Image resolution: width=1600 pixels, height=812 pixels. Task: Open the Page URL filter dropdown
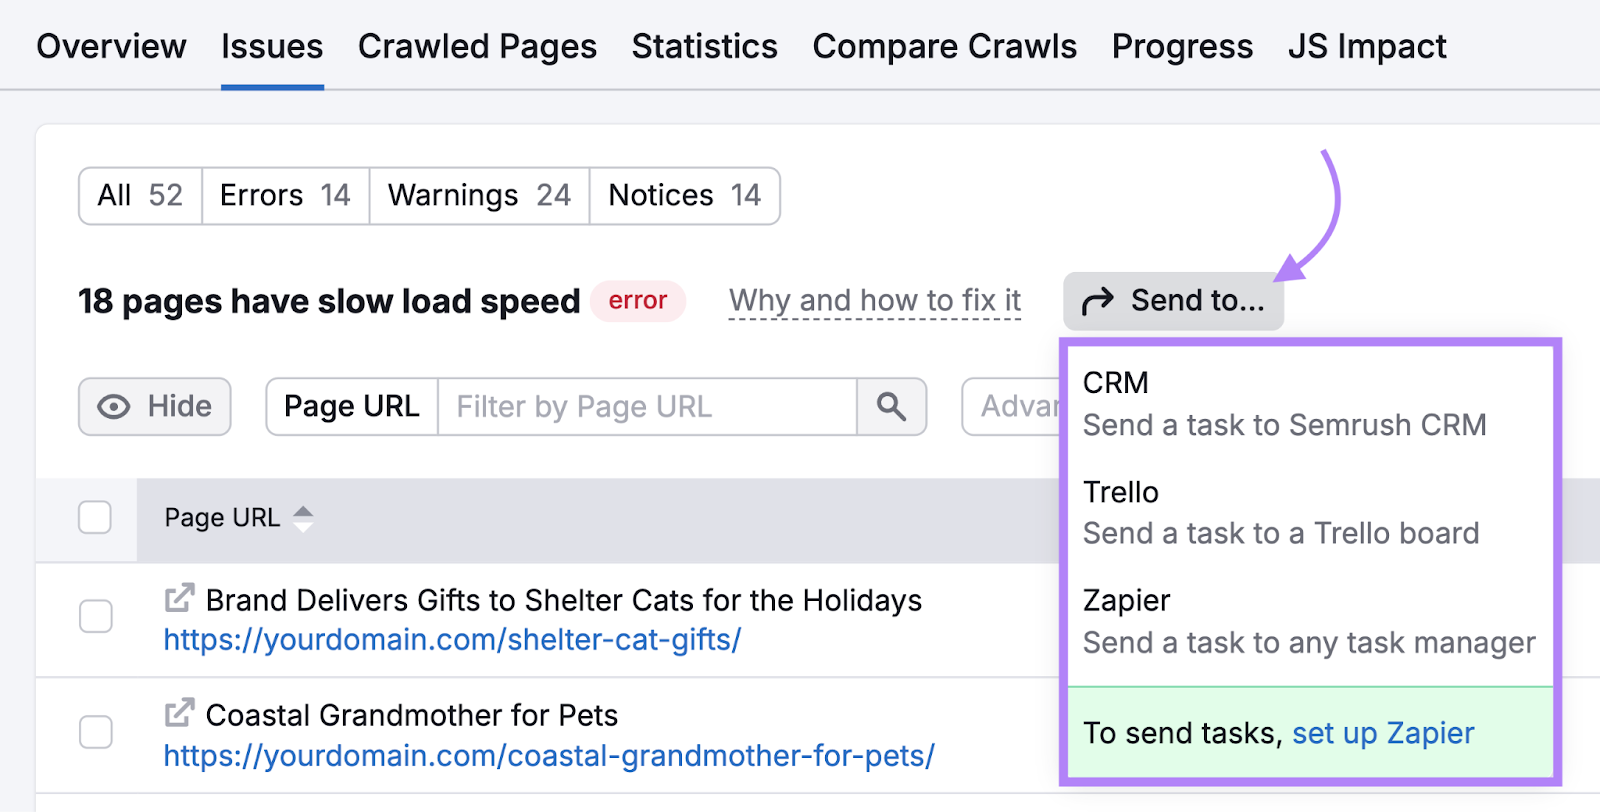(x=351, y=406)
